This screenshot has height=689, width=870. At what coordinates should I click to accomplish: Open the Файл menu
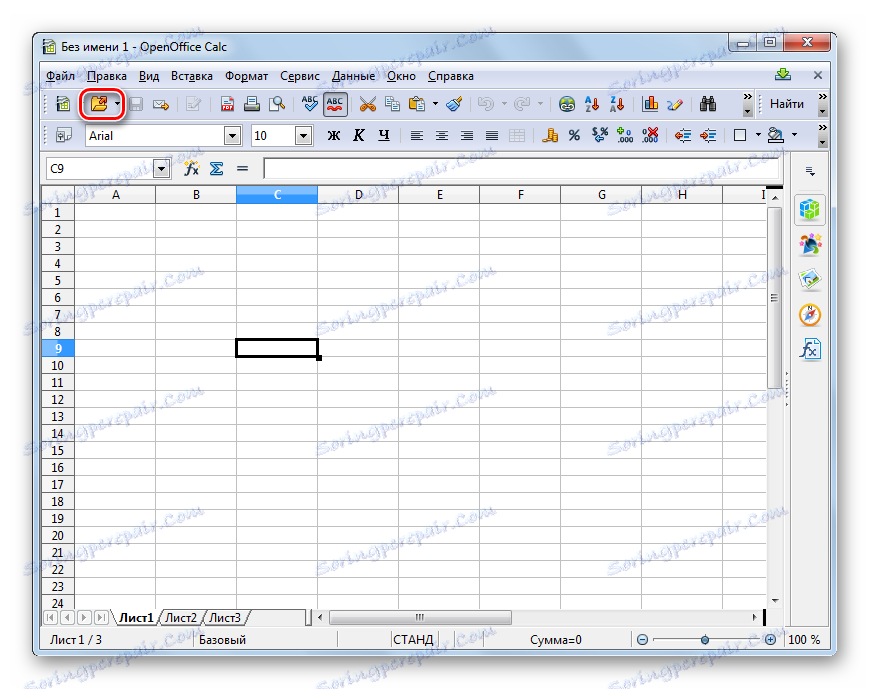pyautogui.click(x=60, y=76)
